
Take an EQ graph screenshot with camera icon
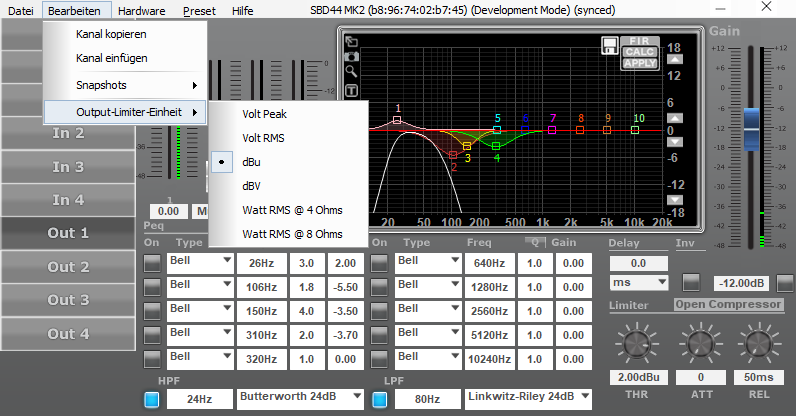click(x=351, y=57)
